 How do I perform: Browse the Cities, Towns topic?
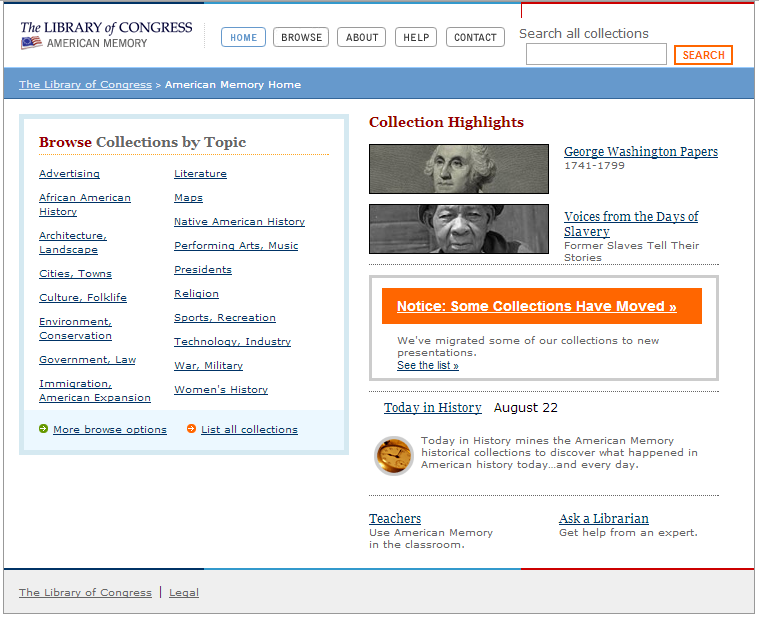(x=75, y=274)
